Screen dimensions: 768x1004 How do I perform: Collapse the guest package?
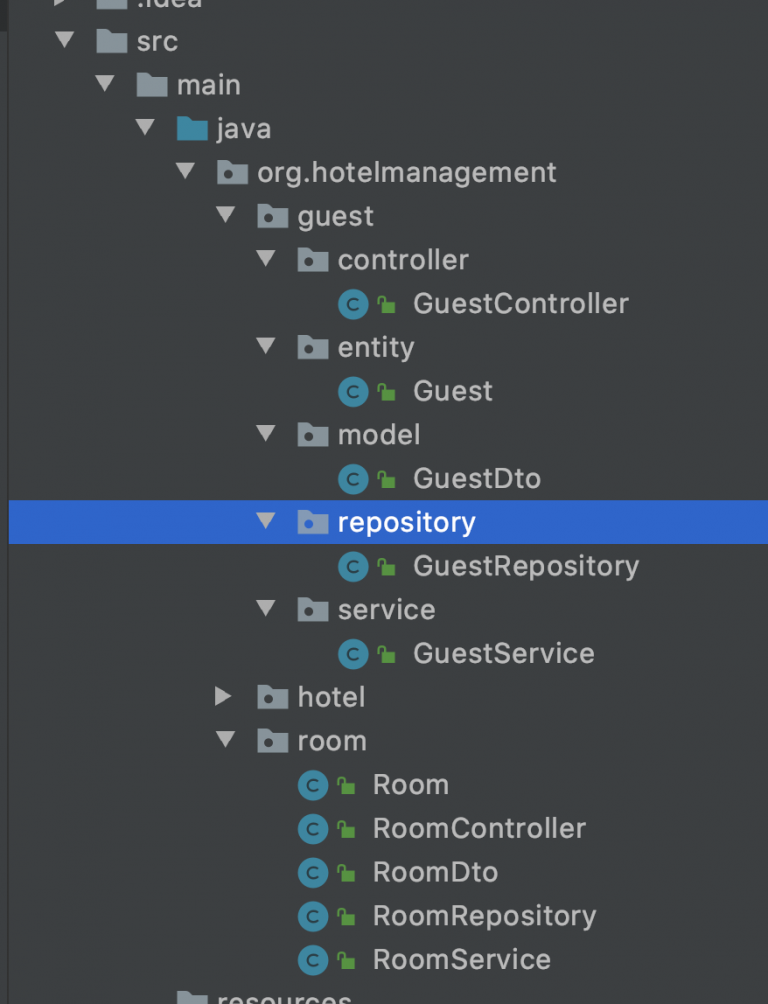point(226,215)
